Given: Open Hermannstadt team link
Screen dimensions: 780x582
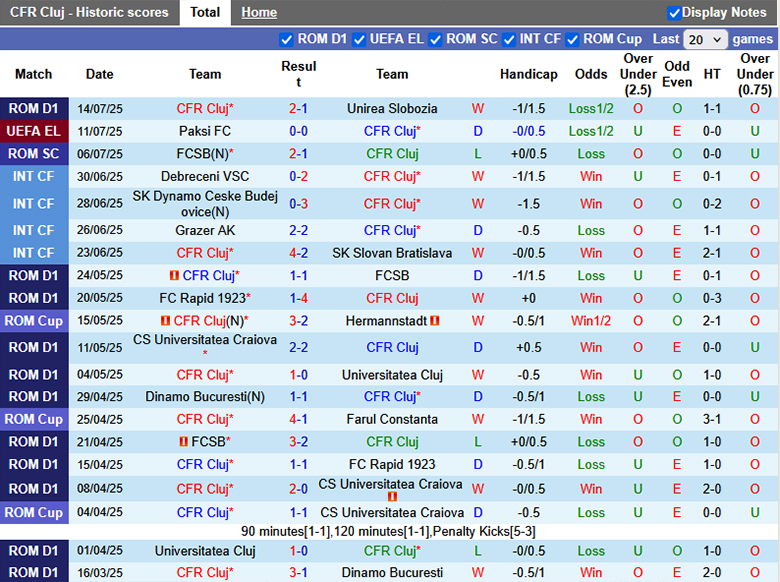Looking at the screenshot, I should click(387, 321).
